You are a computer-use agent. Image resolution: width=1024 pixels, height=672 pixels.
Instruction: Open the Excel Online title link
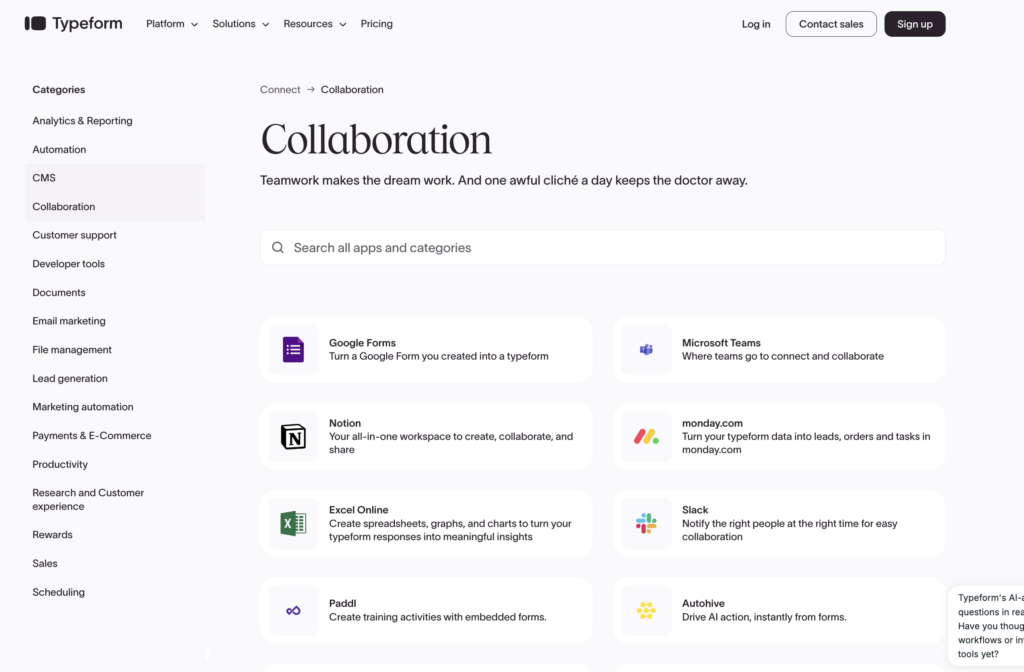(359, 510)
